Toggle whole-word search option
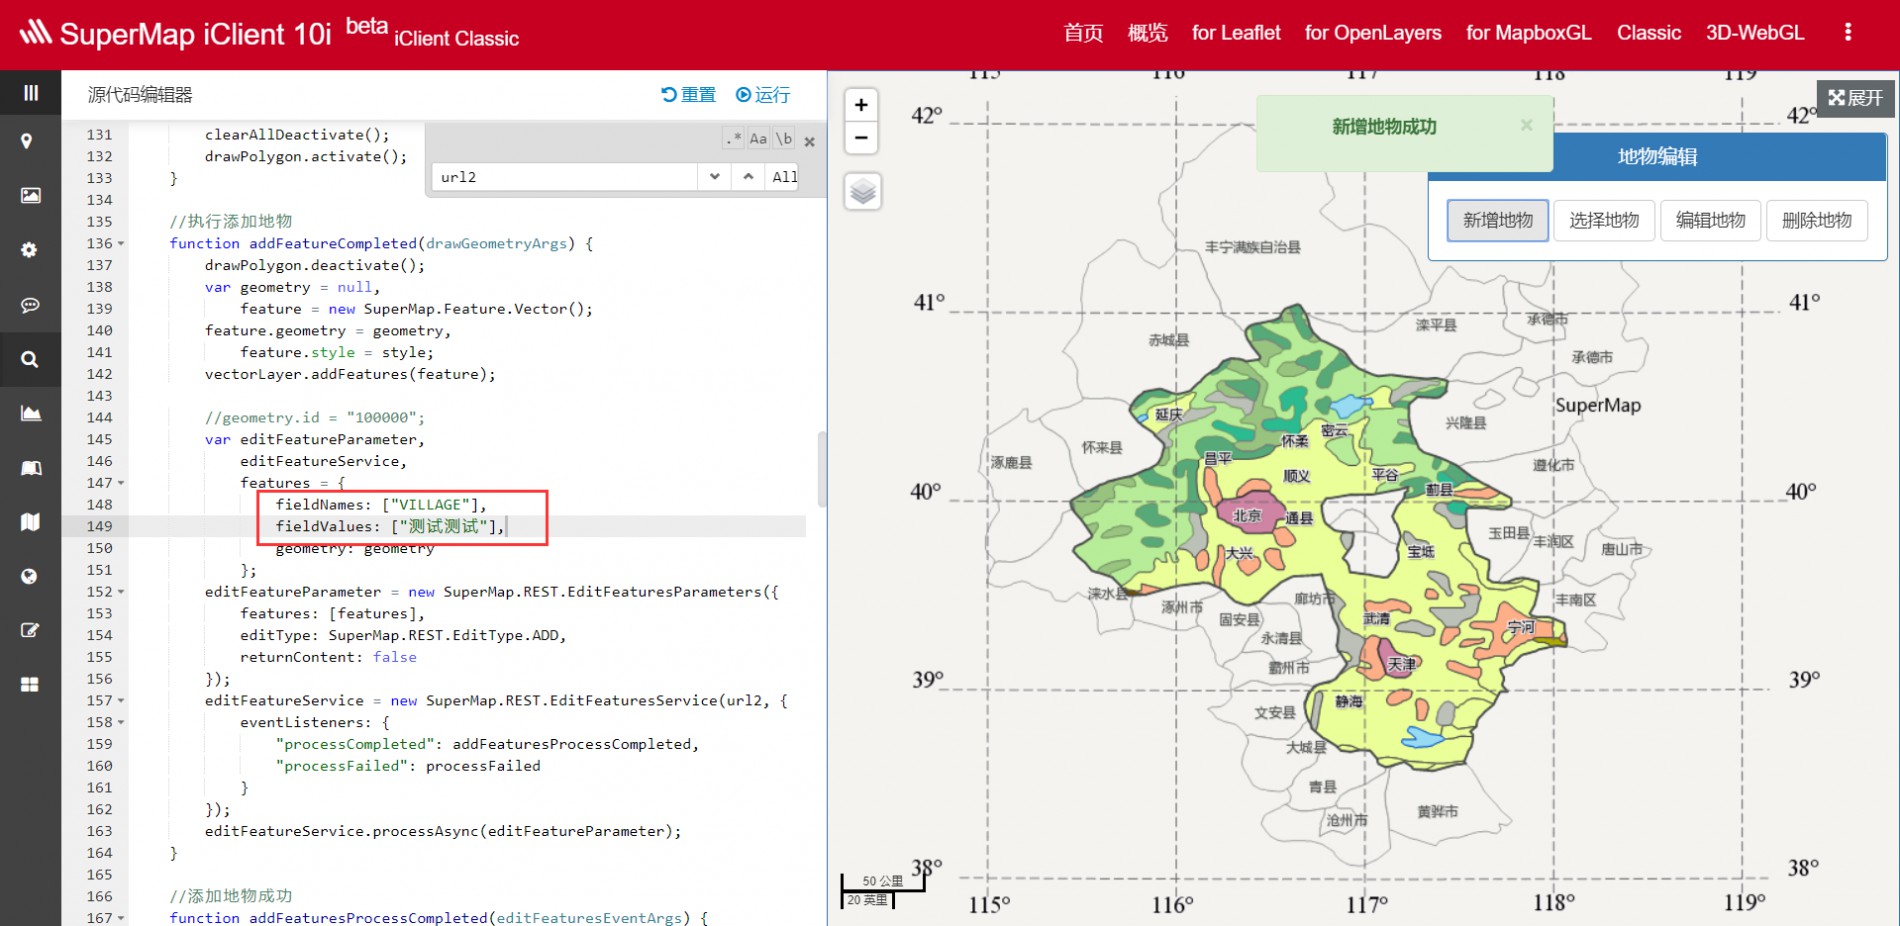 pos(784,139)
